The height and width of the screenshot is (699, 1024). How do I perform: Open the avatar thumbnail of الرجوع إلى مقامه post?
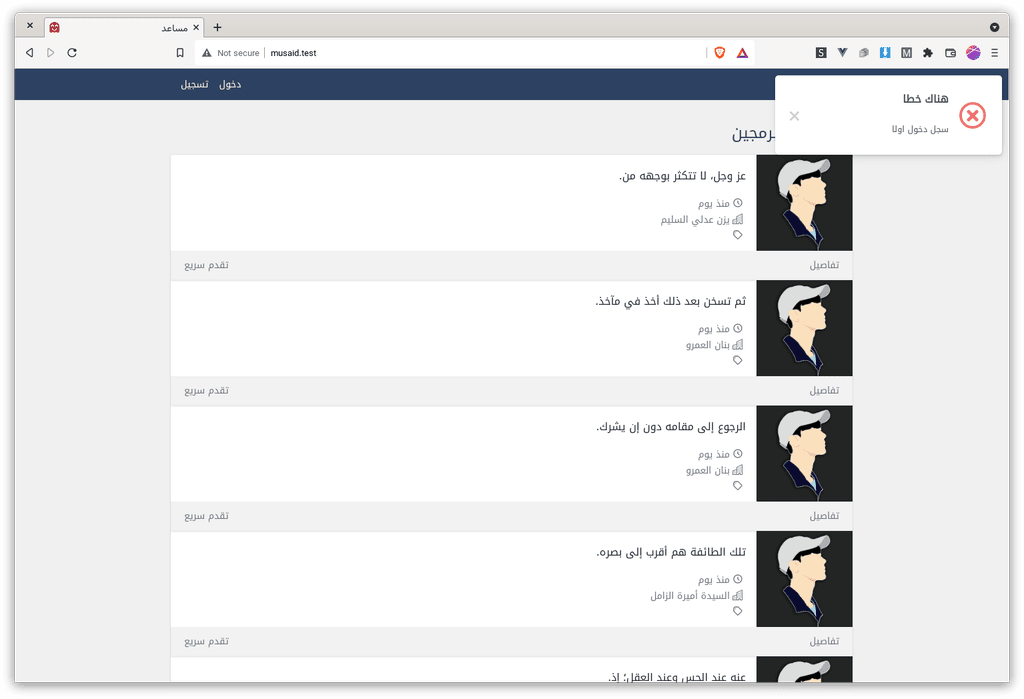[x=805, y=453]
